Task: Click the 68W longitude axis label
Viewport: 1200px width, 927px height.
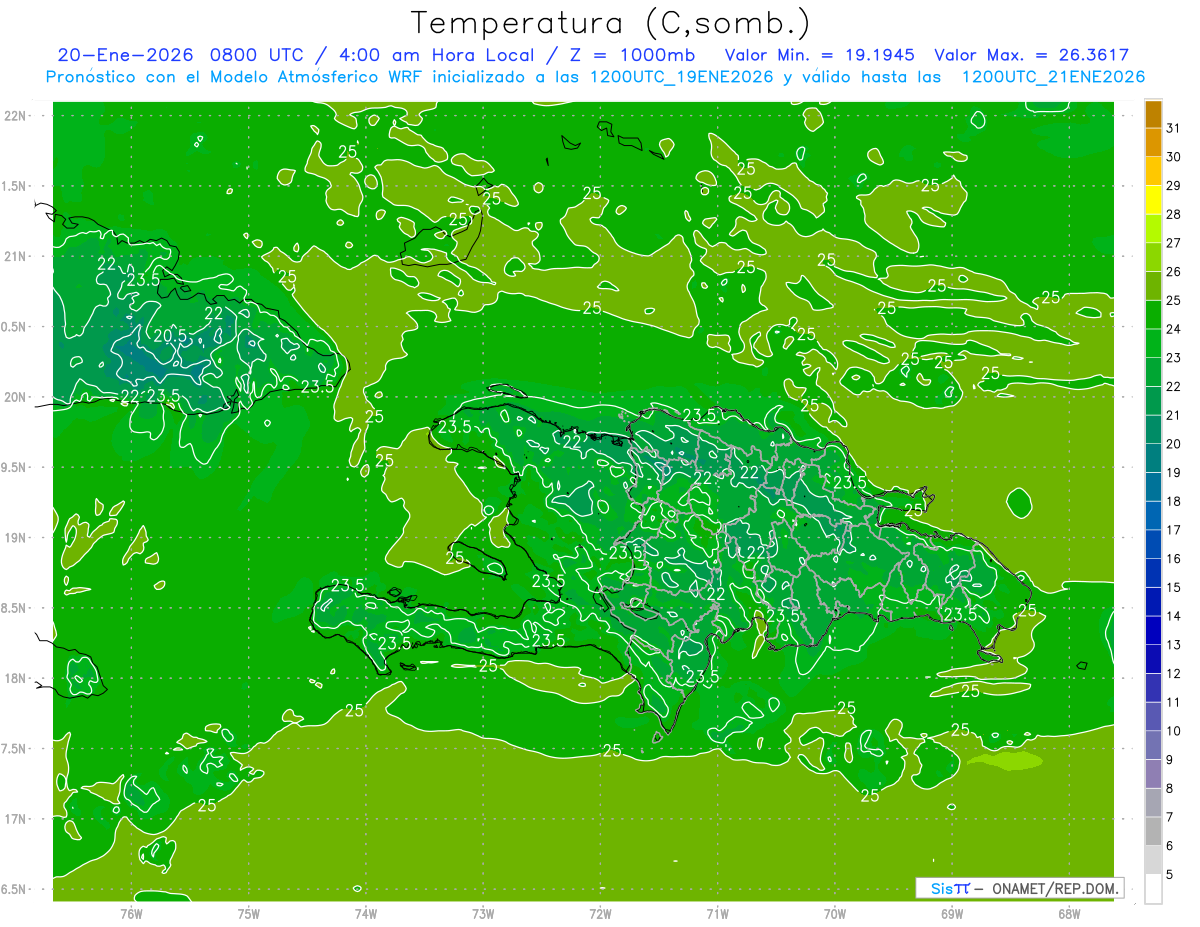Action: pos(1069,913)
